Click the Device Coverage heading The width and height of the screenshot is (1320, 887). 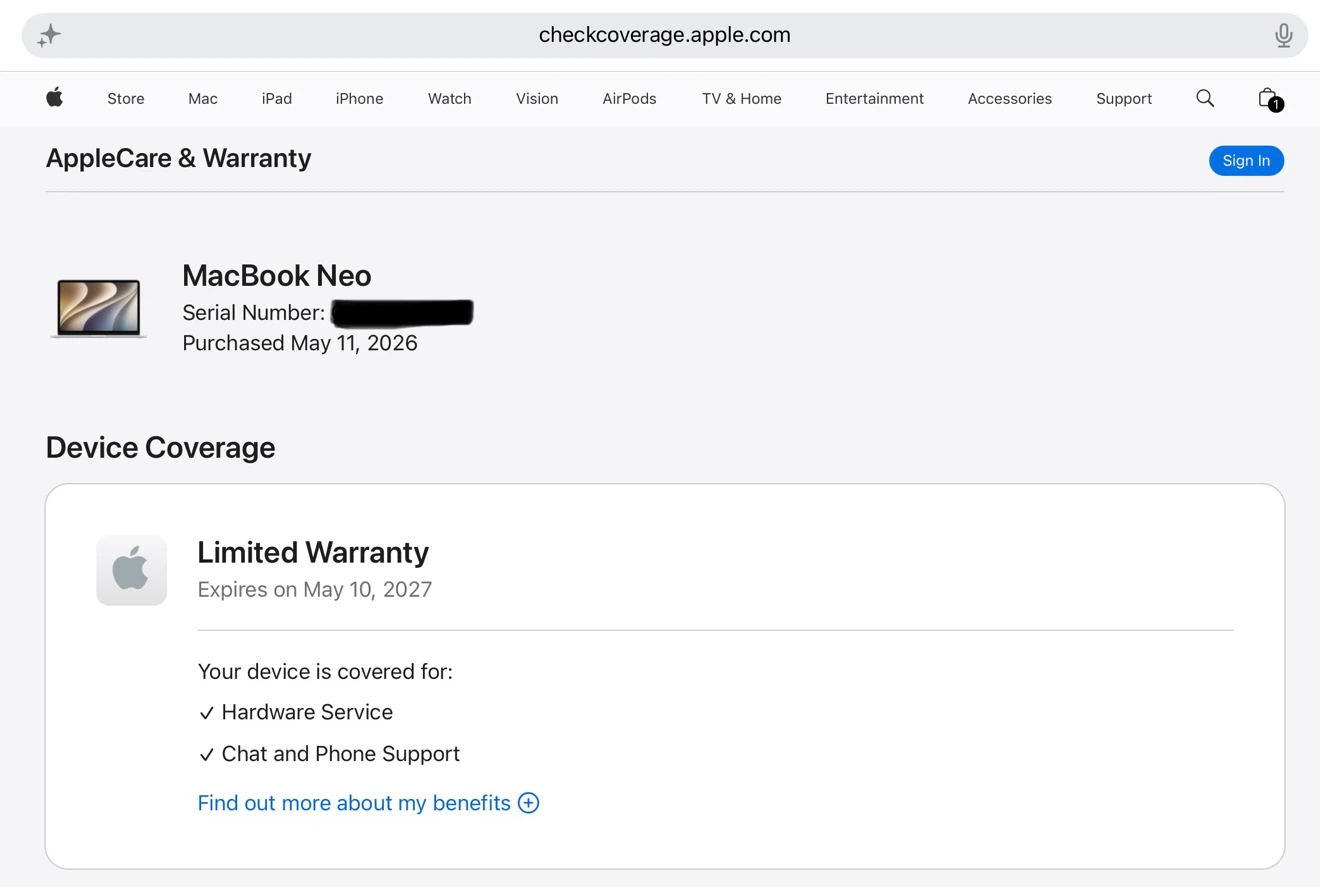[160, 447]
